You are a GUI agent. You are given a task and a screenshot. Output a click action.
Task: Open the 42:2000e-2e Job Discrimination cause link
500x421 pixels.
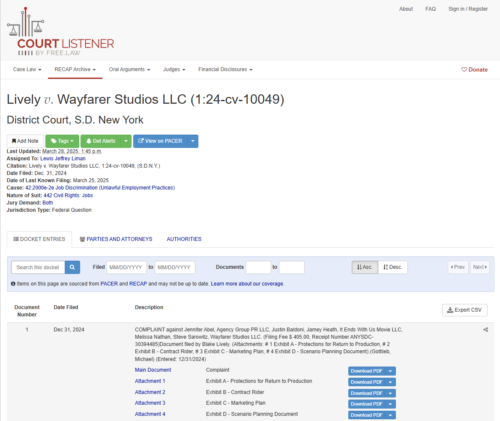tap(100, 188)
